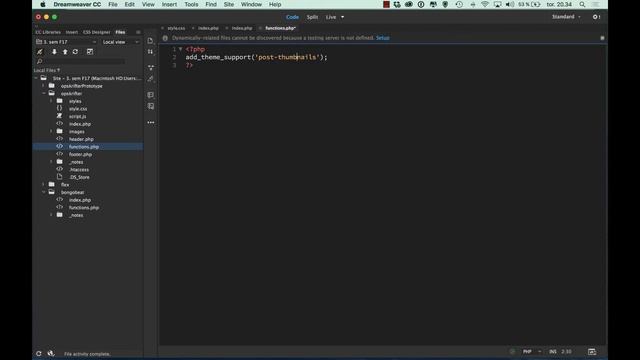Click the sync settings gear icon at top right
The image size is (640, 360).
(x=596, y=17)
